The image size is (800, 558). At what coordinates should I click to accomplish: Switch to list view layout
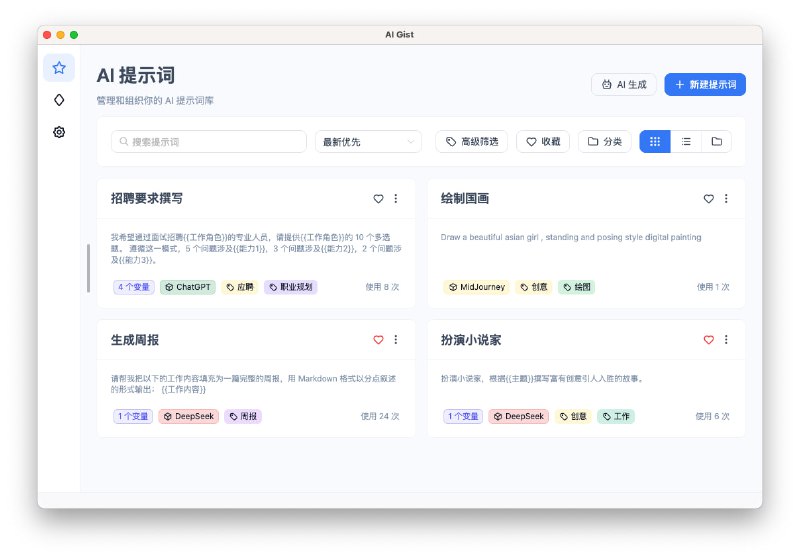click(x=686, y=142)
